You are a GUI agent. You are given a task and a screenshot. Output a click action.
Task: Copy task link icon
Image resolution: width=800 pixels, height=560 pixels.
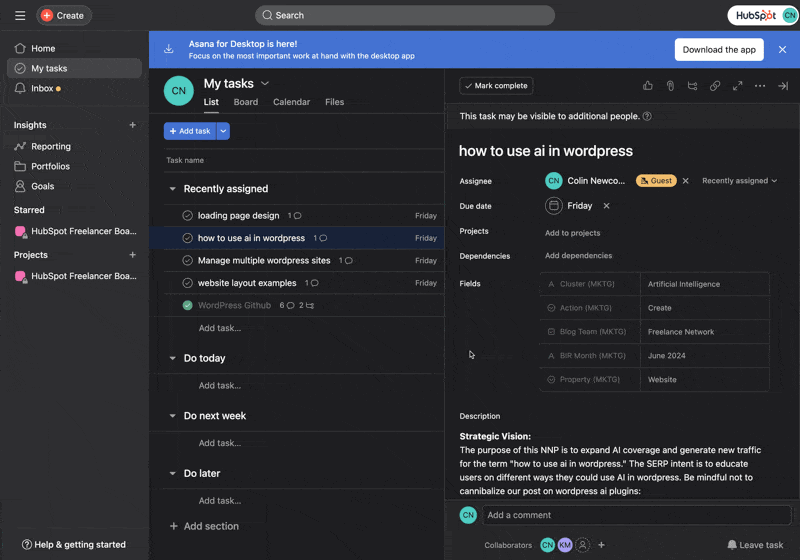(x=715, y=86)
